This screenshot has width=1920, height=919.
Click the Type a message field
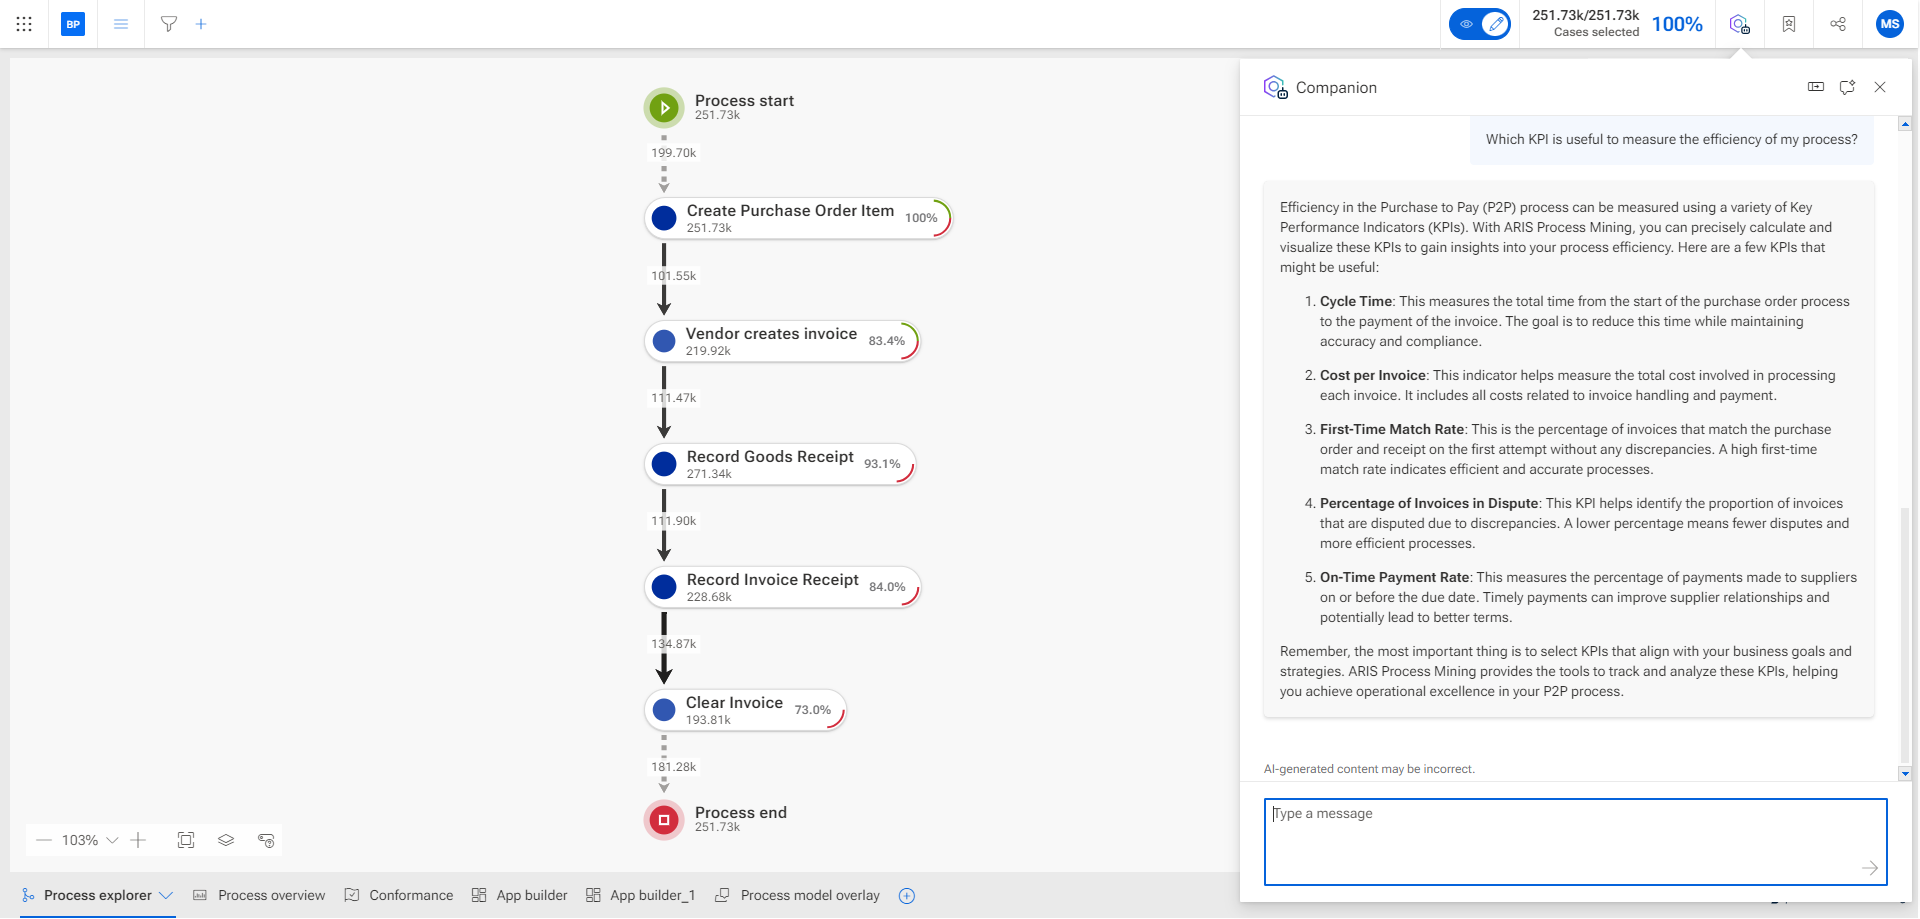point(1576,841)
